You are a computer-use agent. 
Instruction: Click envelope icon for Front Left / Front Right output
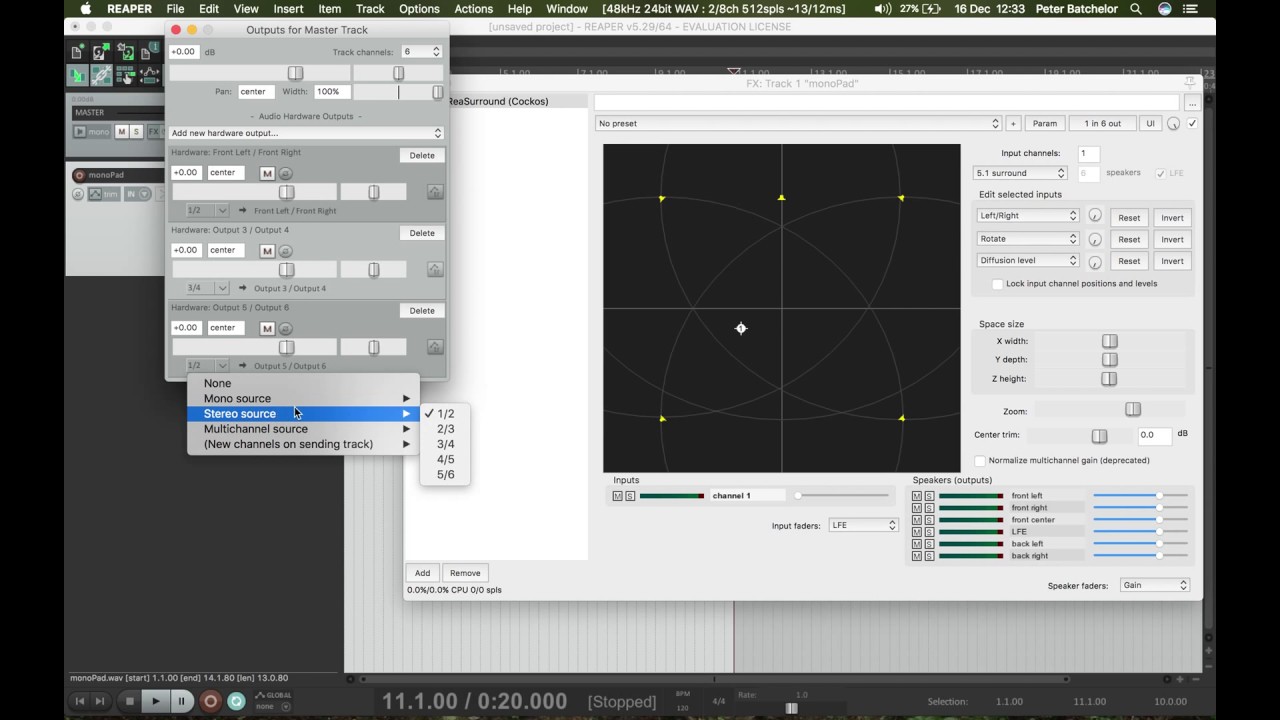coord(435,192)
